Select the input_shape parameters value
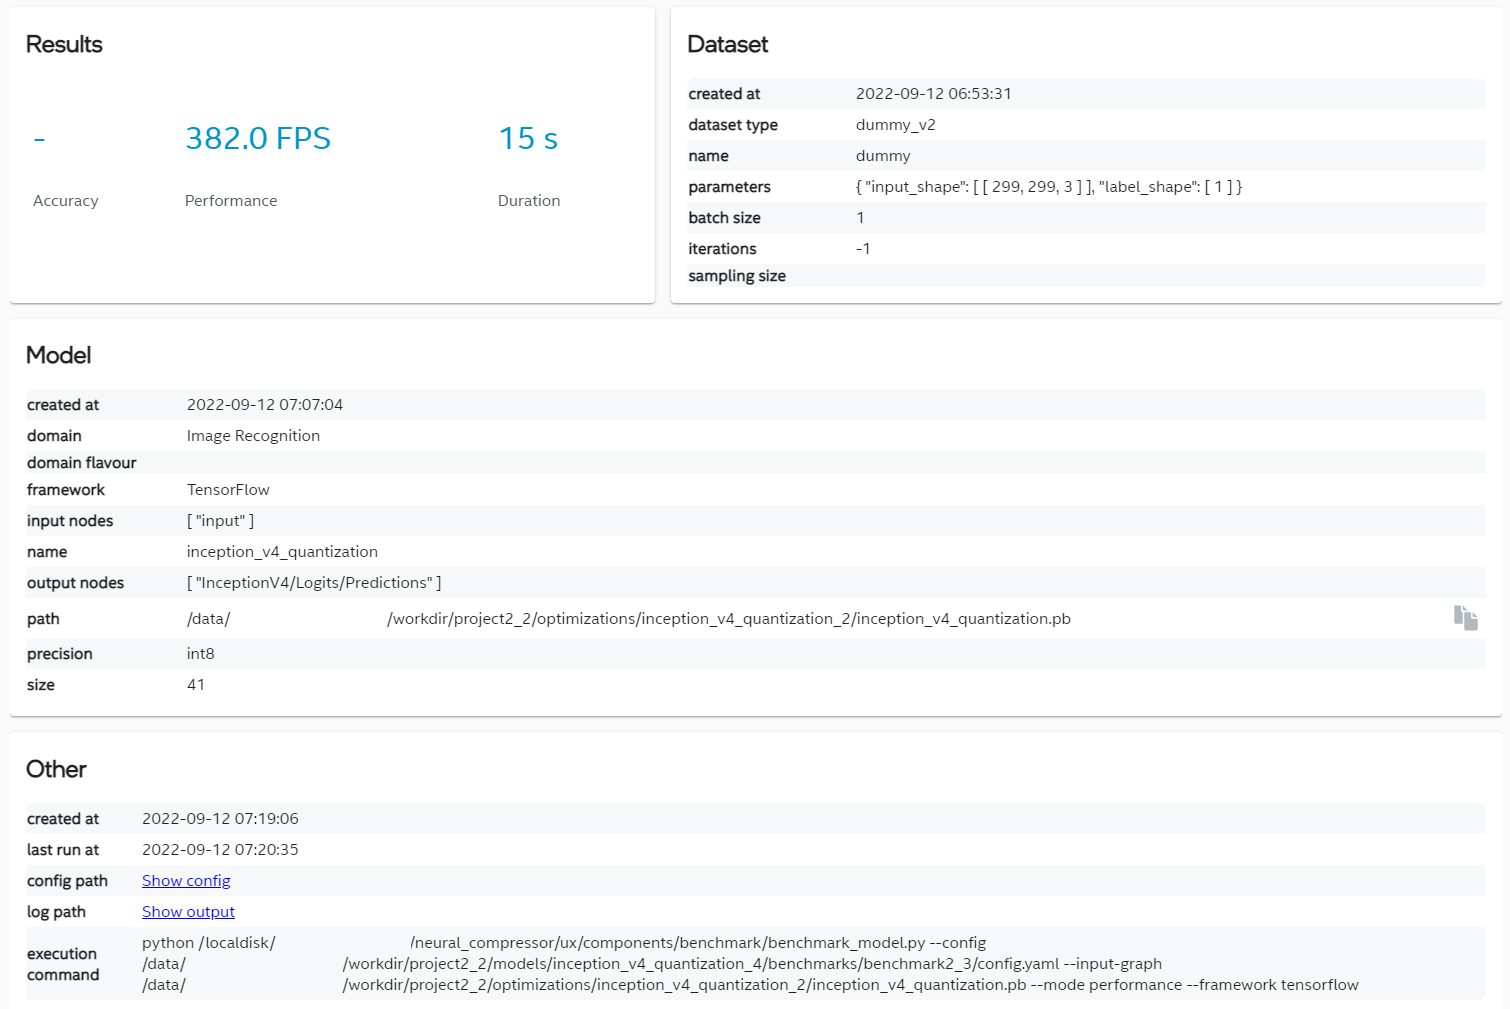The width and height of the screenshot is (1510, 1009). [1049, 186]
